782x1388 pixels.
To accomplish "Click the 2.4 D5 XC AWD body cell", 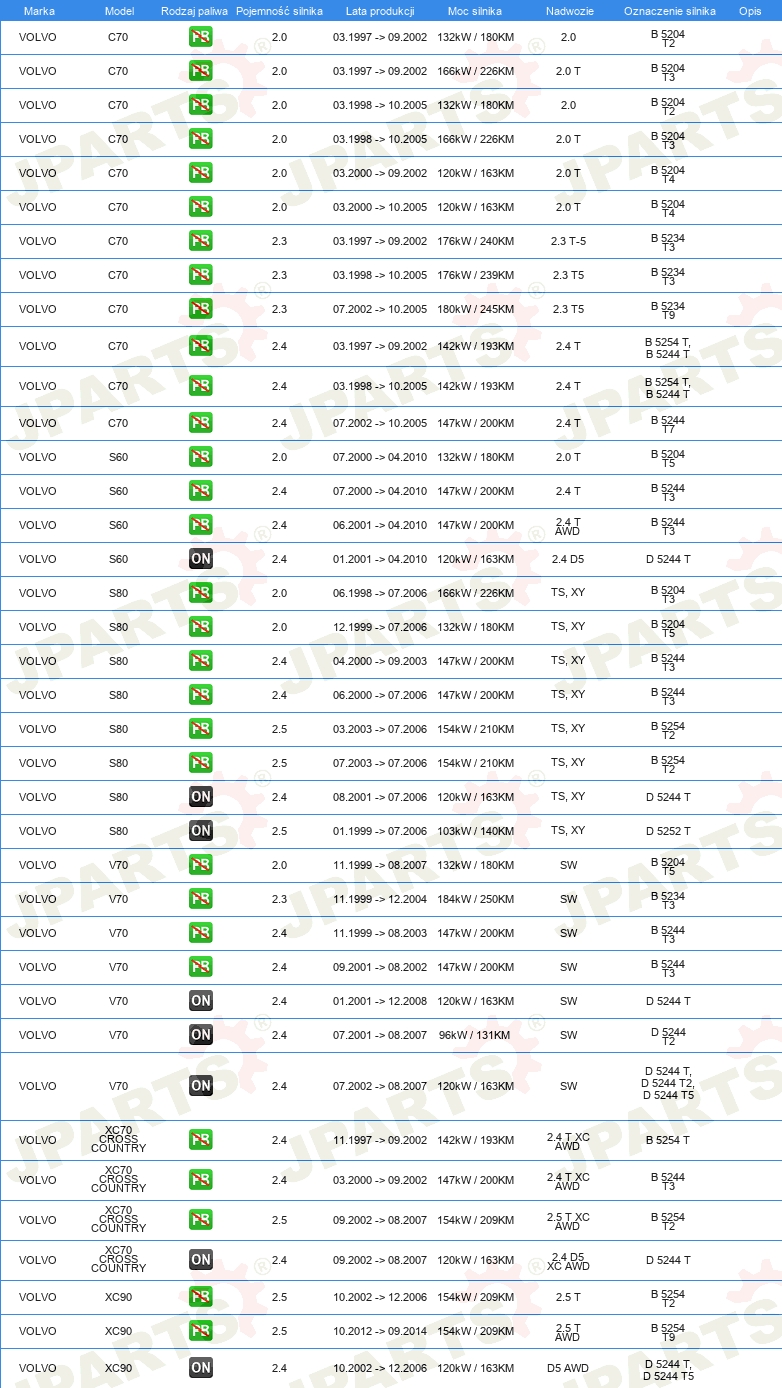I will 568,1261.
